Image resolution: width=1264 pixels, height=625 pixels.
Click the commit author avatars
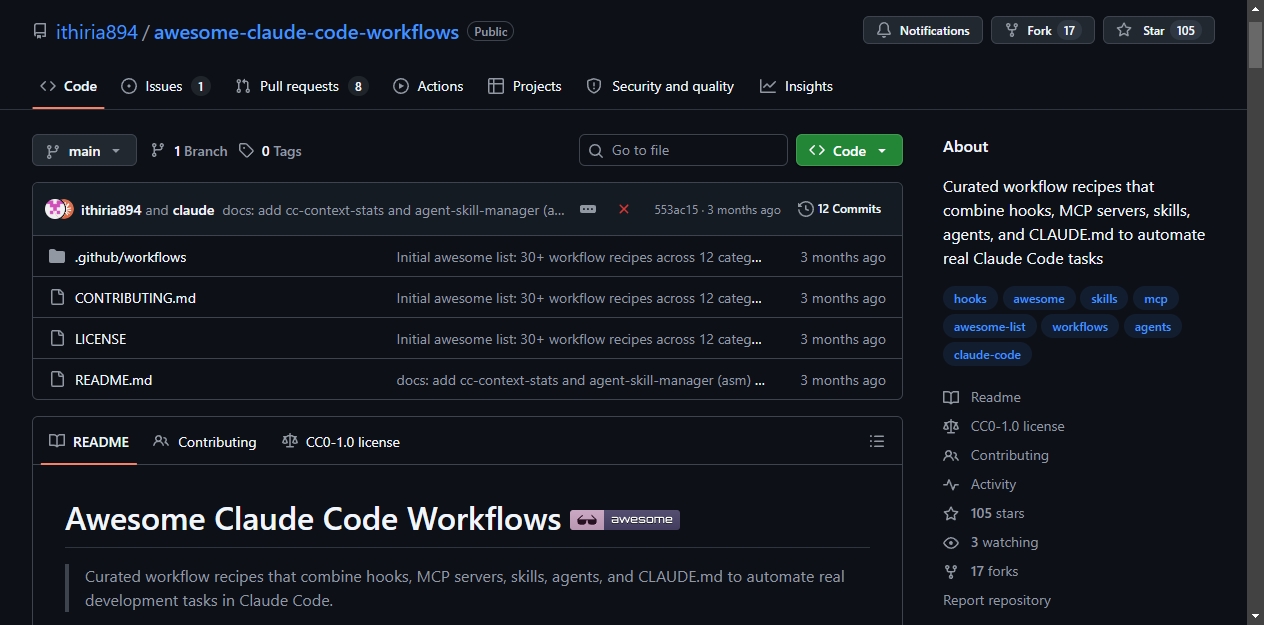pyautogui.click(x=59, y=209)
